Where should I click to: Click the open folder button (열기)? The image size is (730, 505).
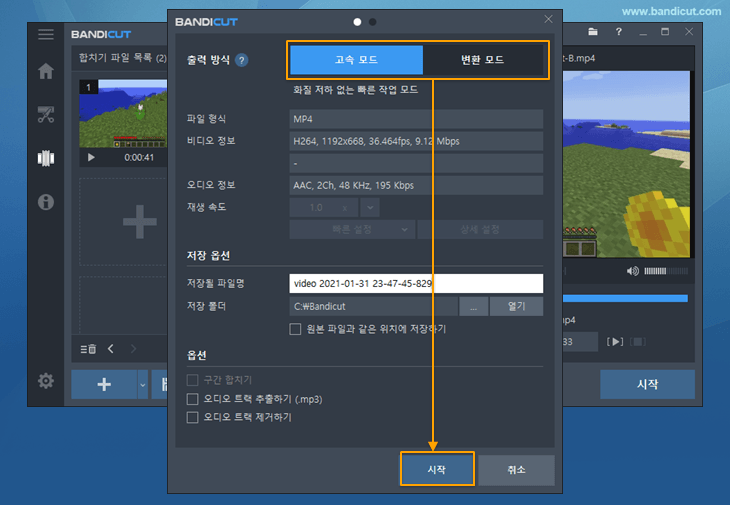click(x=517, y=307)
